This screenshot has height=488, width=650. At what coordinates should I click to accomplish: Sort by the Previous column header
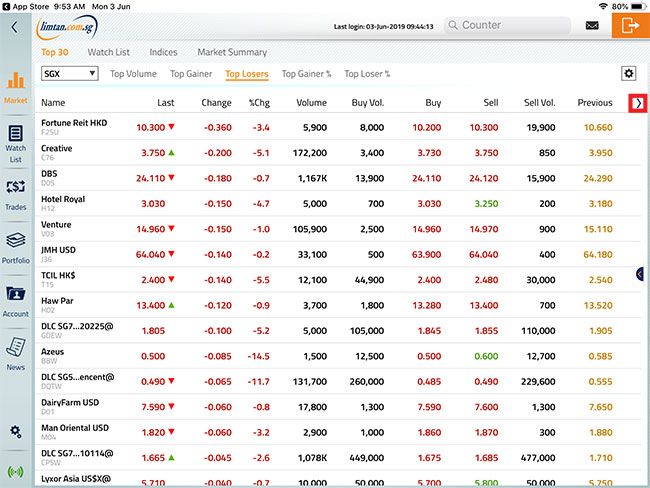pyautogui.click(x=595, y=103)
